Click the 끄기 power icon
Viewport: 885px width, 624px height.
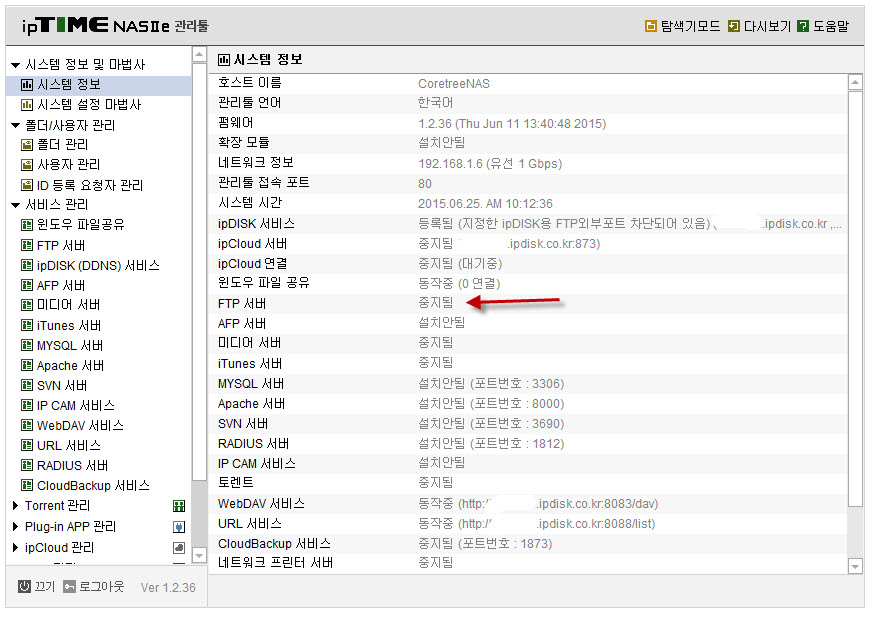(x=24, y=586)
